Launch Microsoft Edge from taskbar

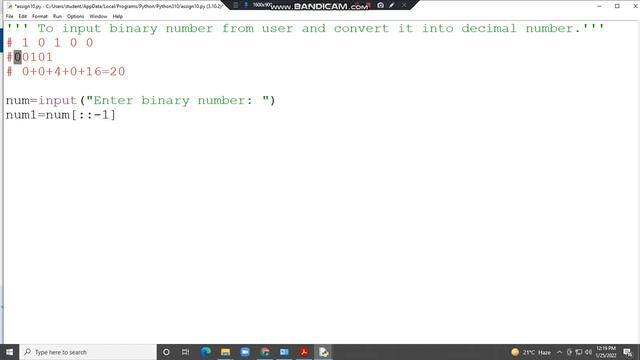(x=206, y=352)
